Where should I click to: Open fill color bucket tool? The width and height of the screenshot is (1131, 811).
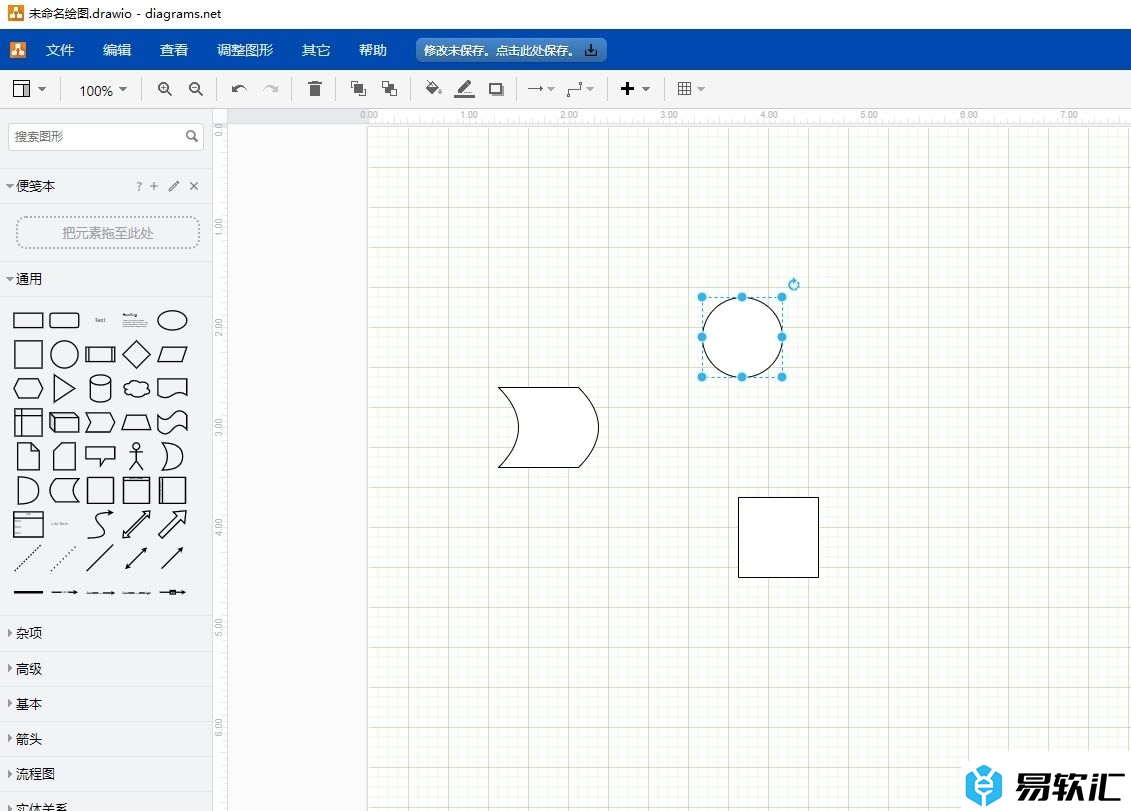point(433,89)
